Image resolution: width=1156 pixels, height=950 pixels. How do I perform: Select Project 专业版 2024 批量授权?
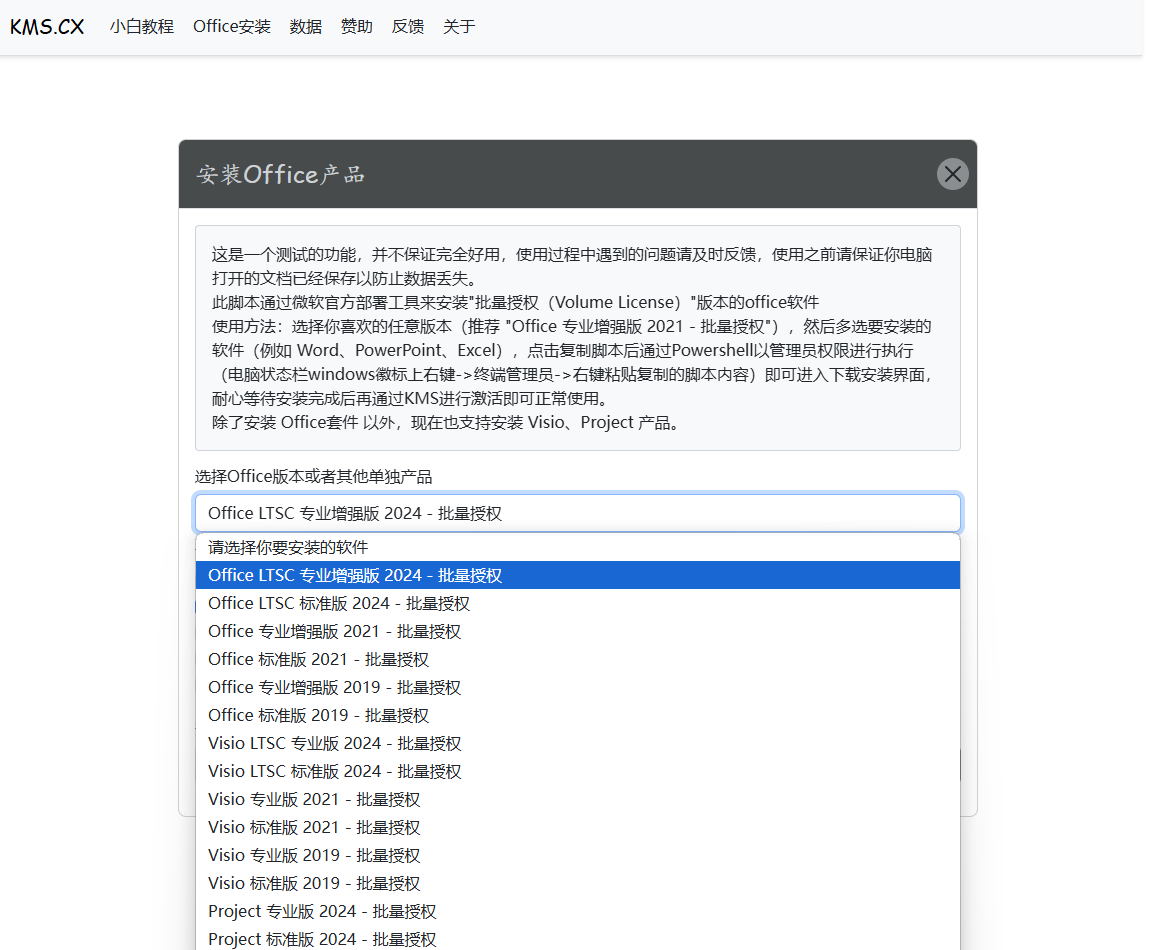322,911
